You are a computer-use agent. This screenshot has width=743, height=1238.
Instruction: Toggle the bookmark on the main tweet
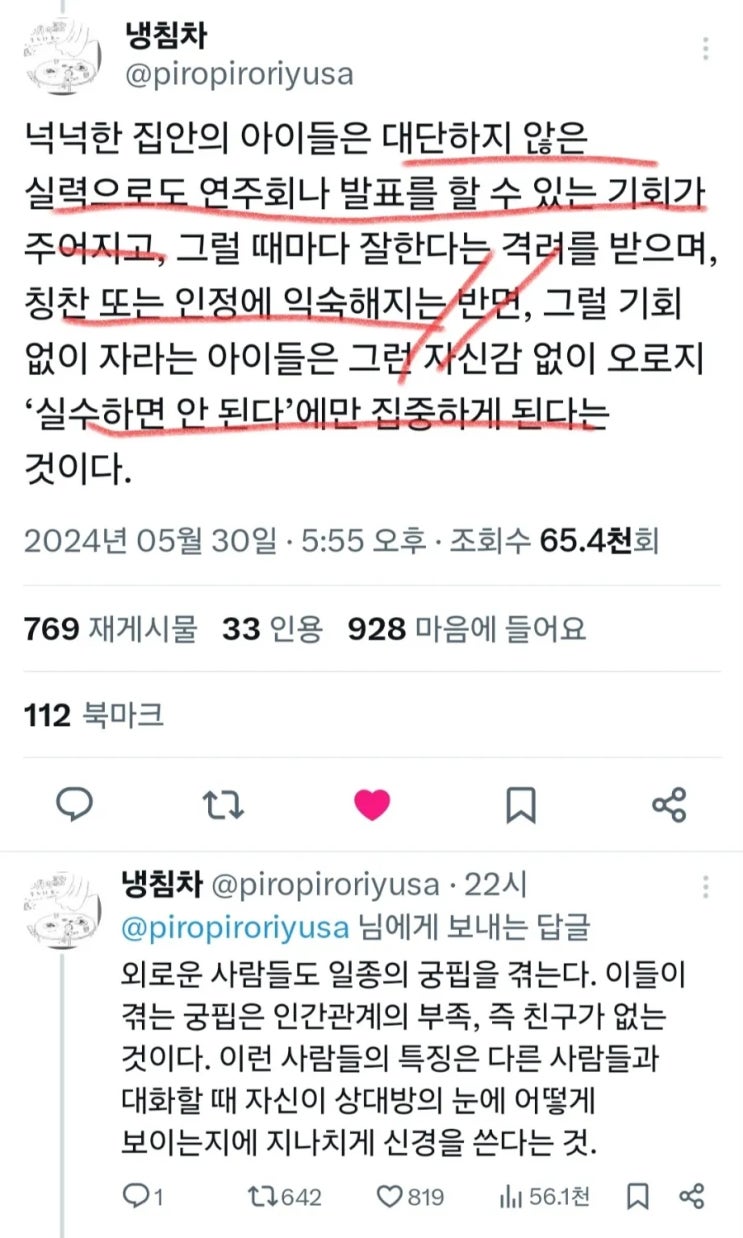click(x=521, y=804)
